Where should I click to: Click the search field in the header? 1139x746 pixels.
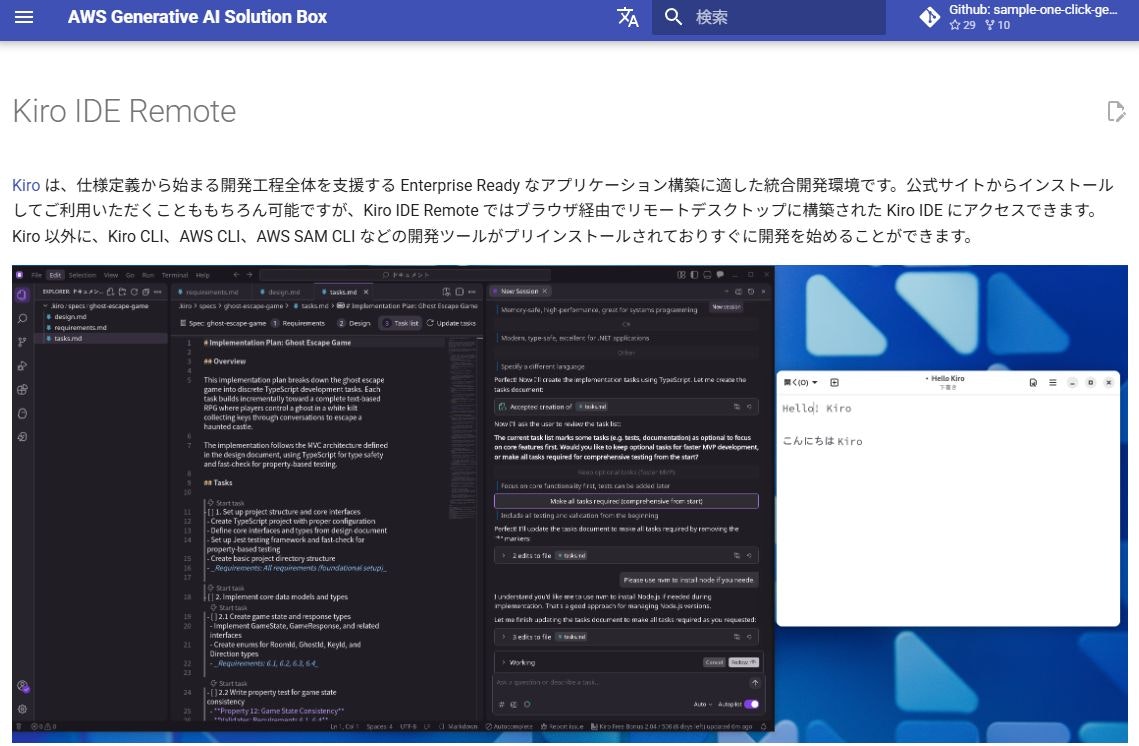tap(769, 17)
